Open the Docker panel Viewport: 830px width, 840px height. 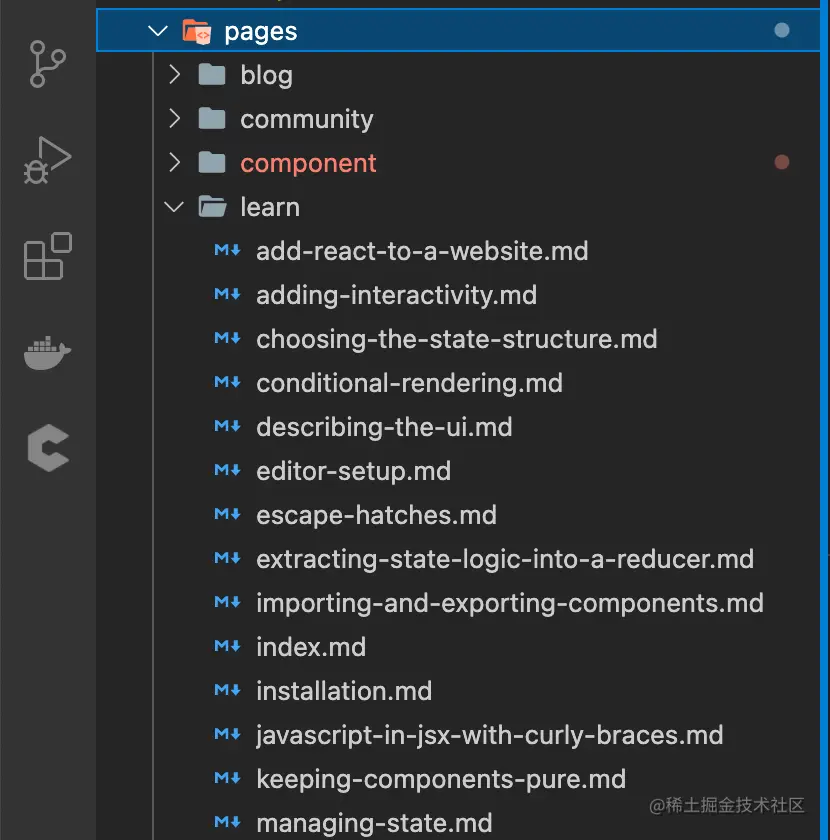[47, 352]
